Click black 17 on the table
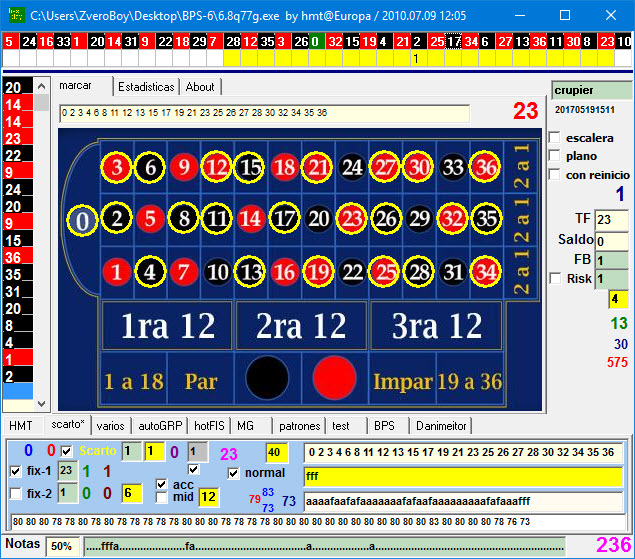This screenshot has height=559, width=635. (284, 219)
